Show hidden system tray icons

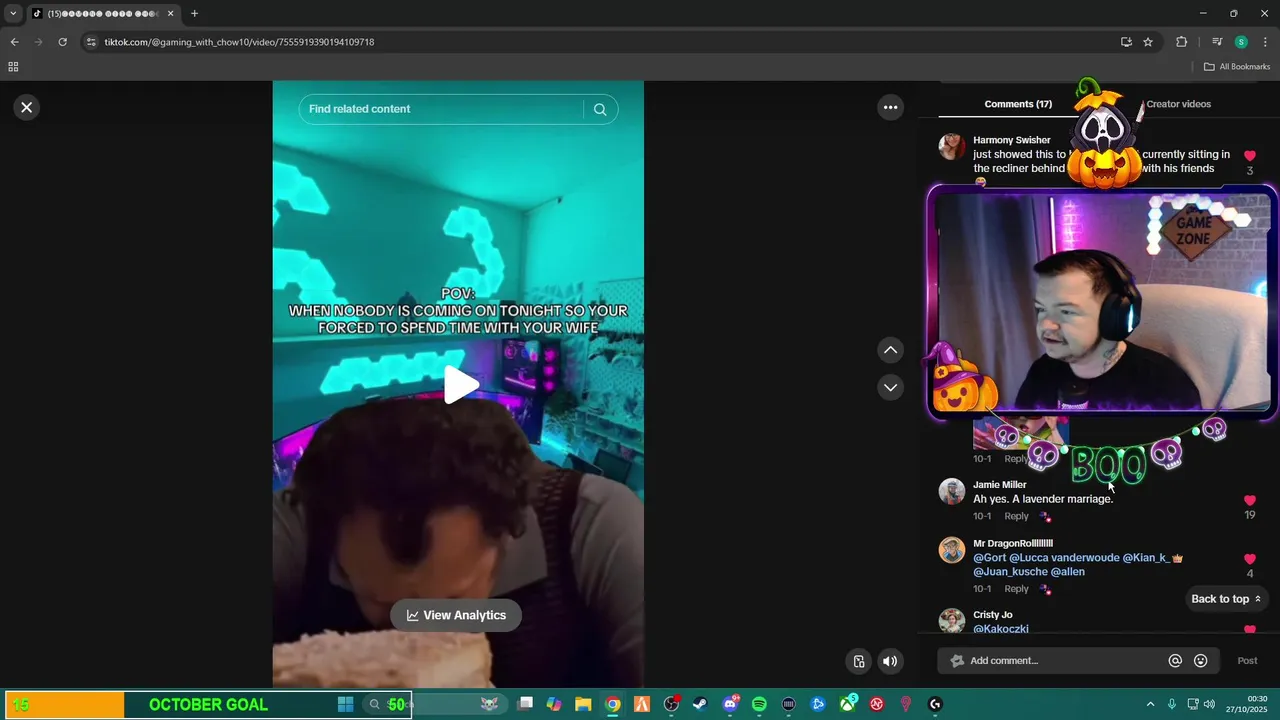click(x=1150, y=704)
